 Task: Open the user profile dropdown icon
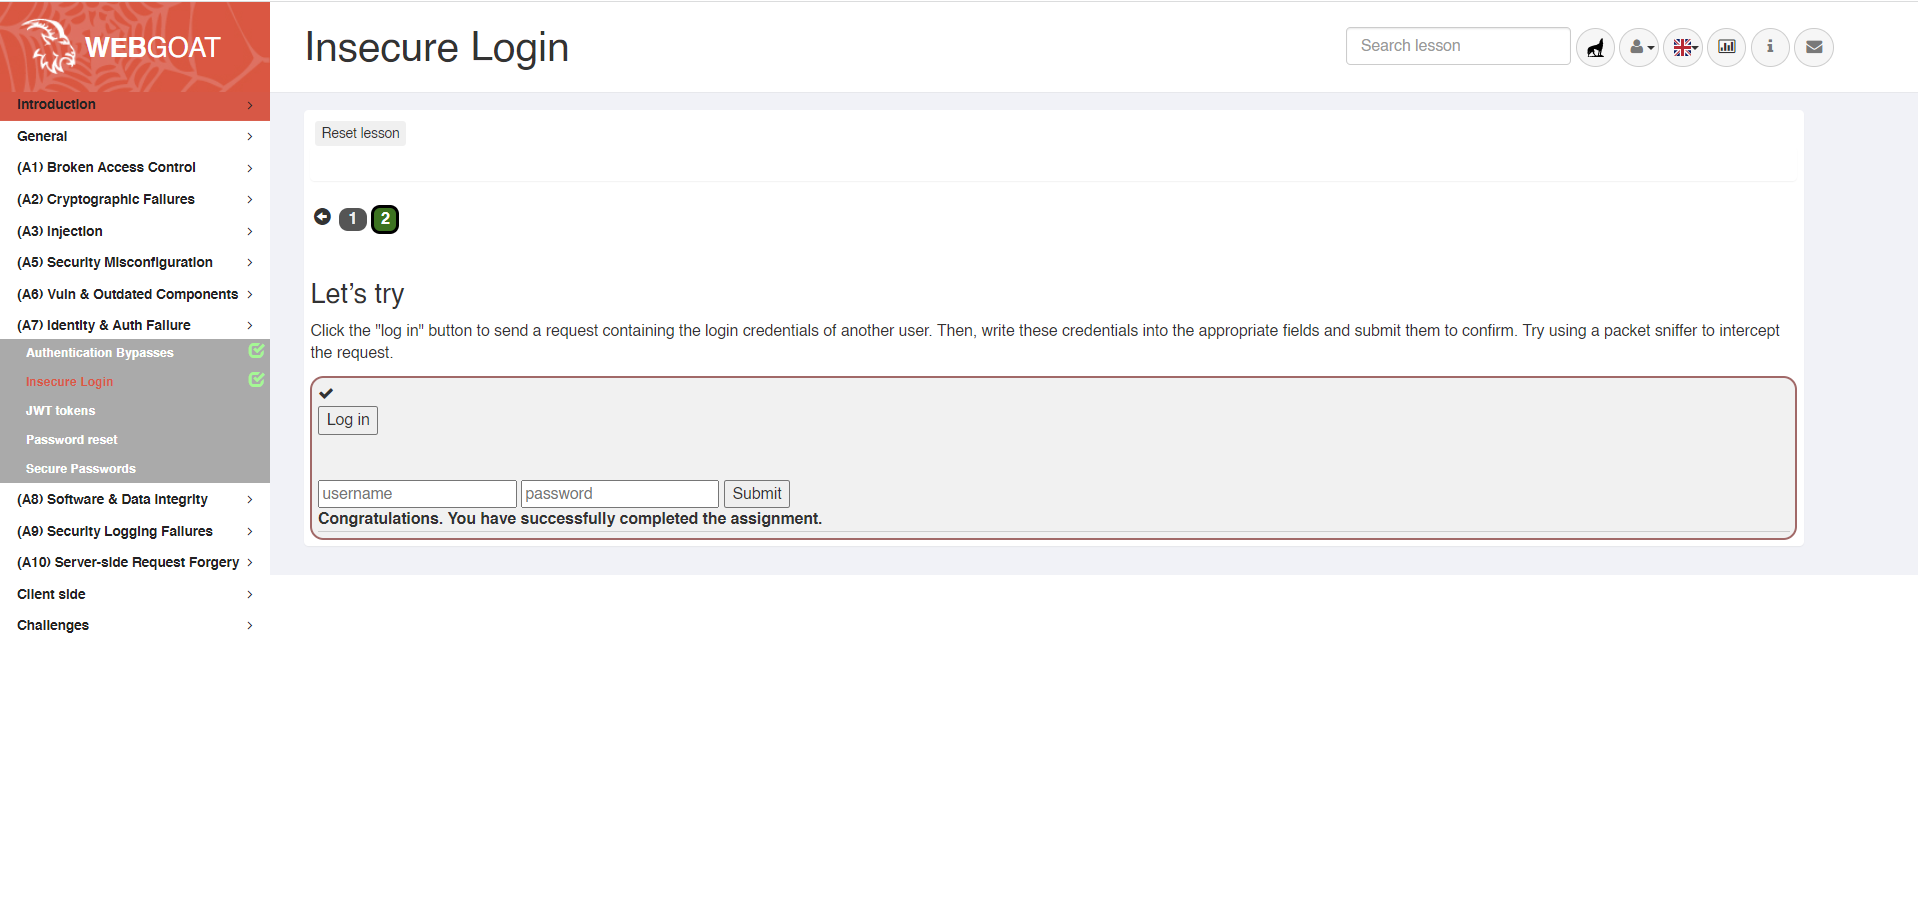(x=1639, y=47)
